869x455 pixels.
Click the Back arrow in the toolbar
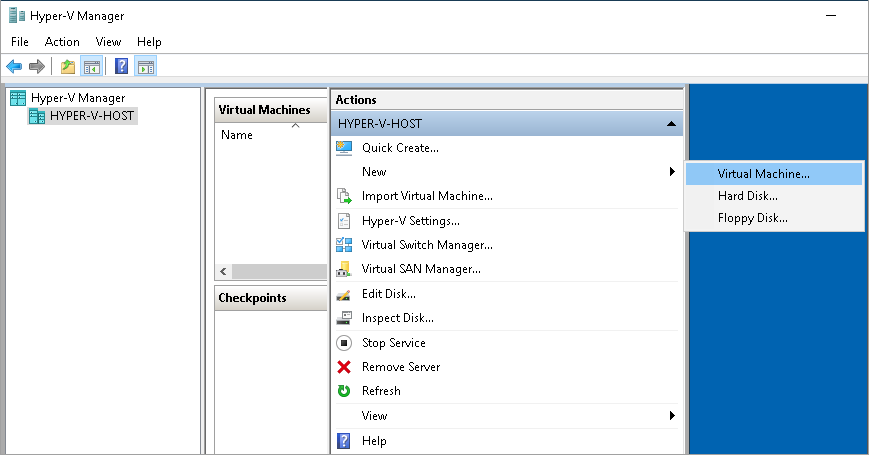[x=14, y=67]
